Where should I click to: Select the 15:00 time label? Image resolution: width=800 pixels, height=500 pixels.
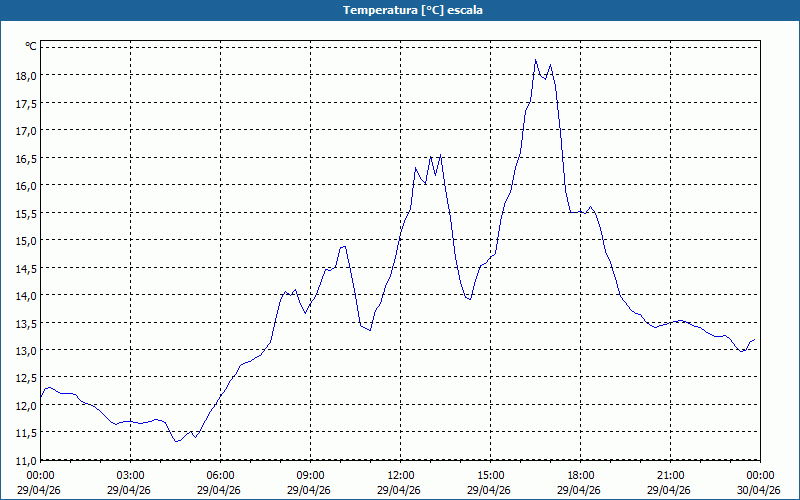click(491, 475)
